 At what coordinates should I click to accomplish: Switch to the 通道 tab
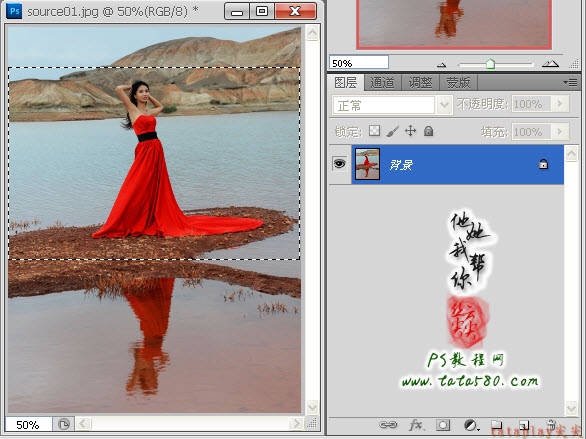click(382, 83)
